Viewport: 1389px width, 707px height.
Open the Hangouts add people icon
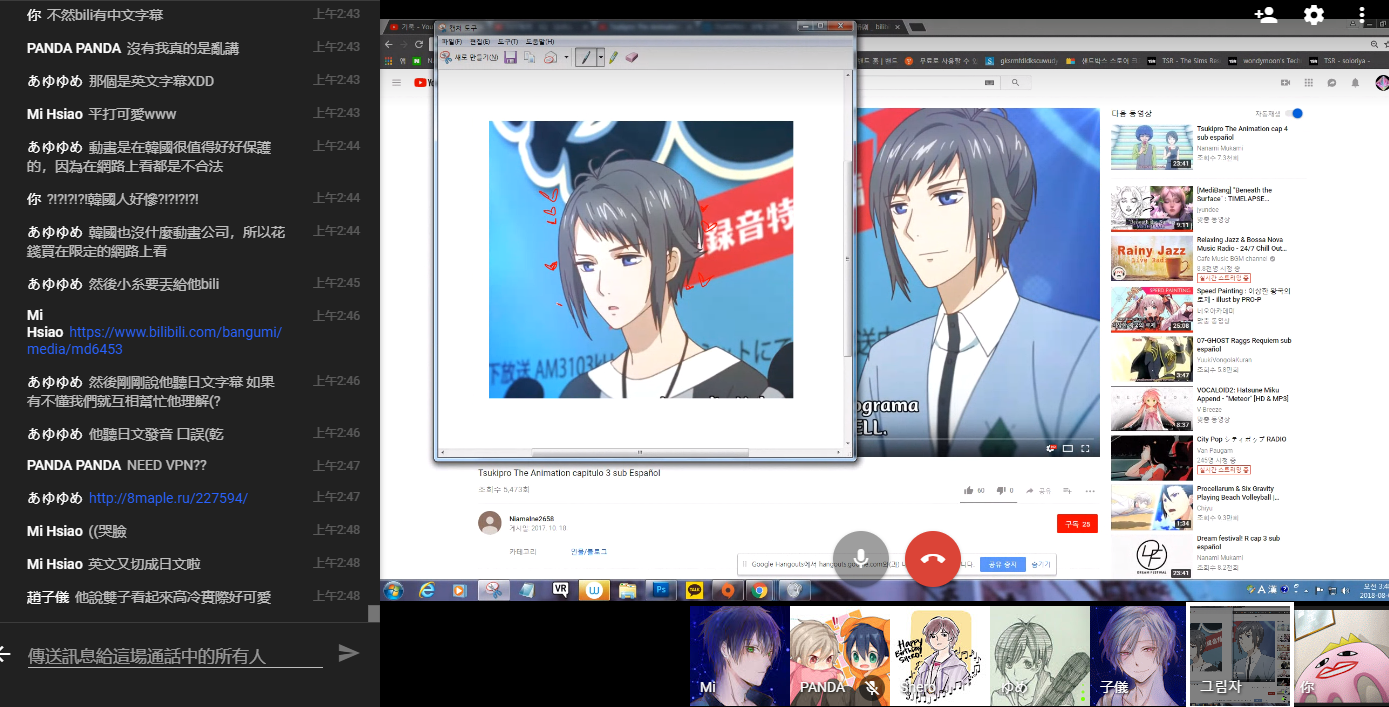[x=1265, y=14]
